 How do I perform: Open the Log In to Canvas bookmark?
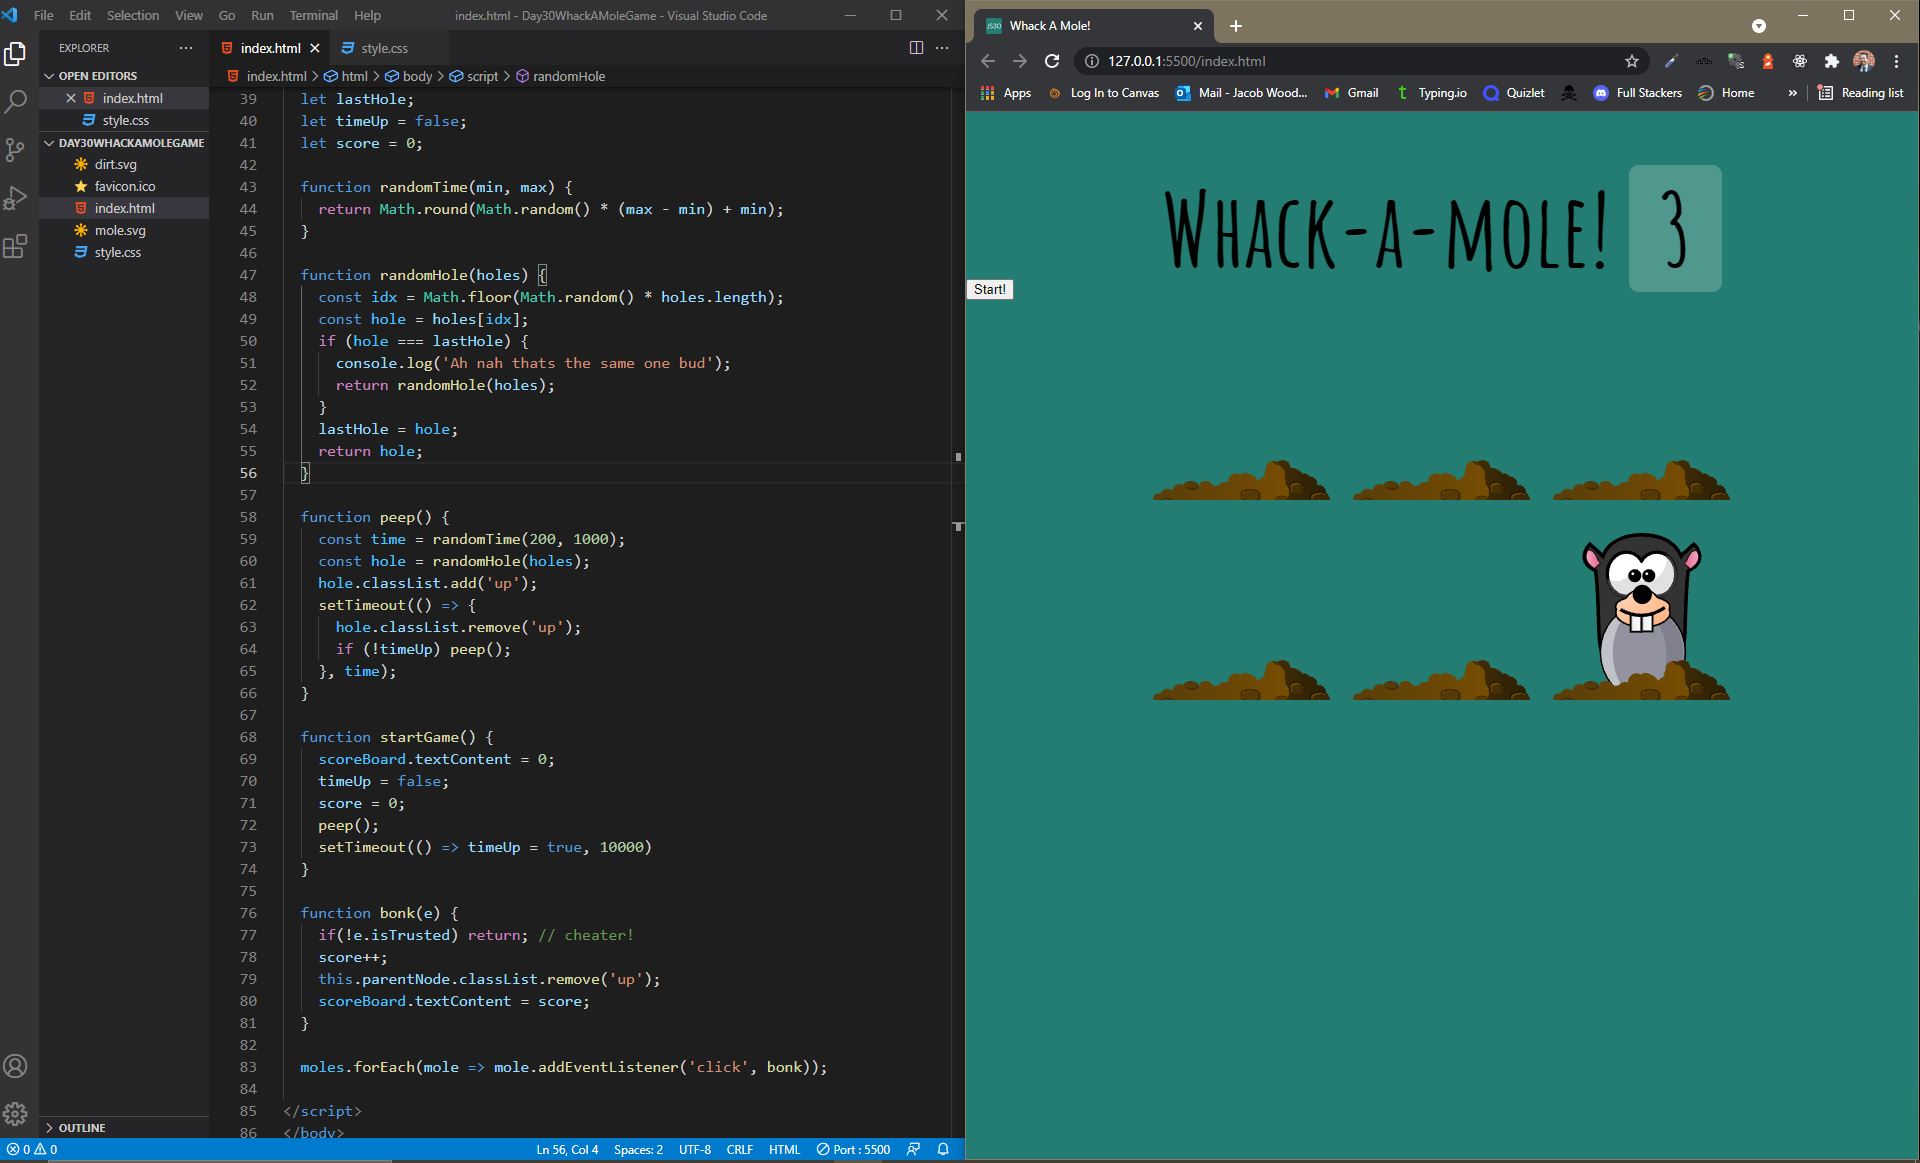tap(1103, 93)
